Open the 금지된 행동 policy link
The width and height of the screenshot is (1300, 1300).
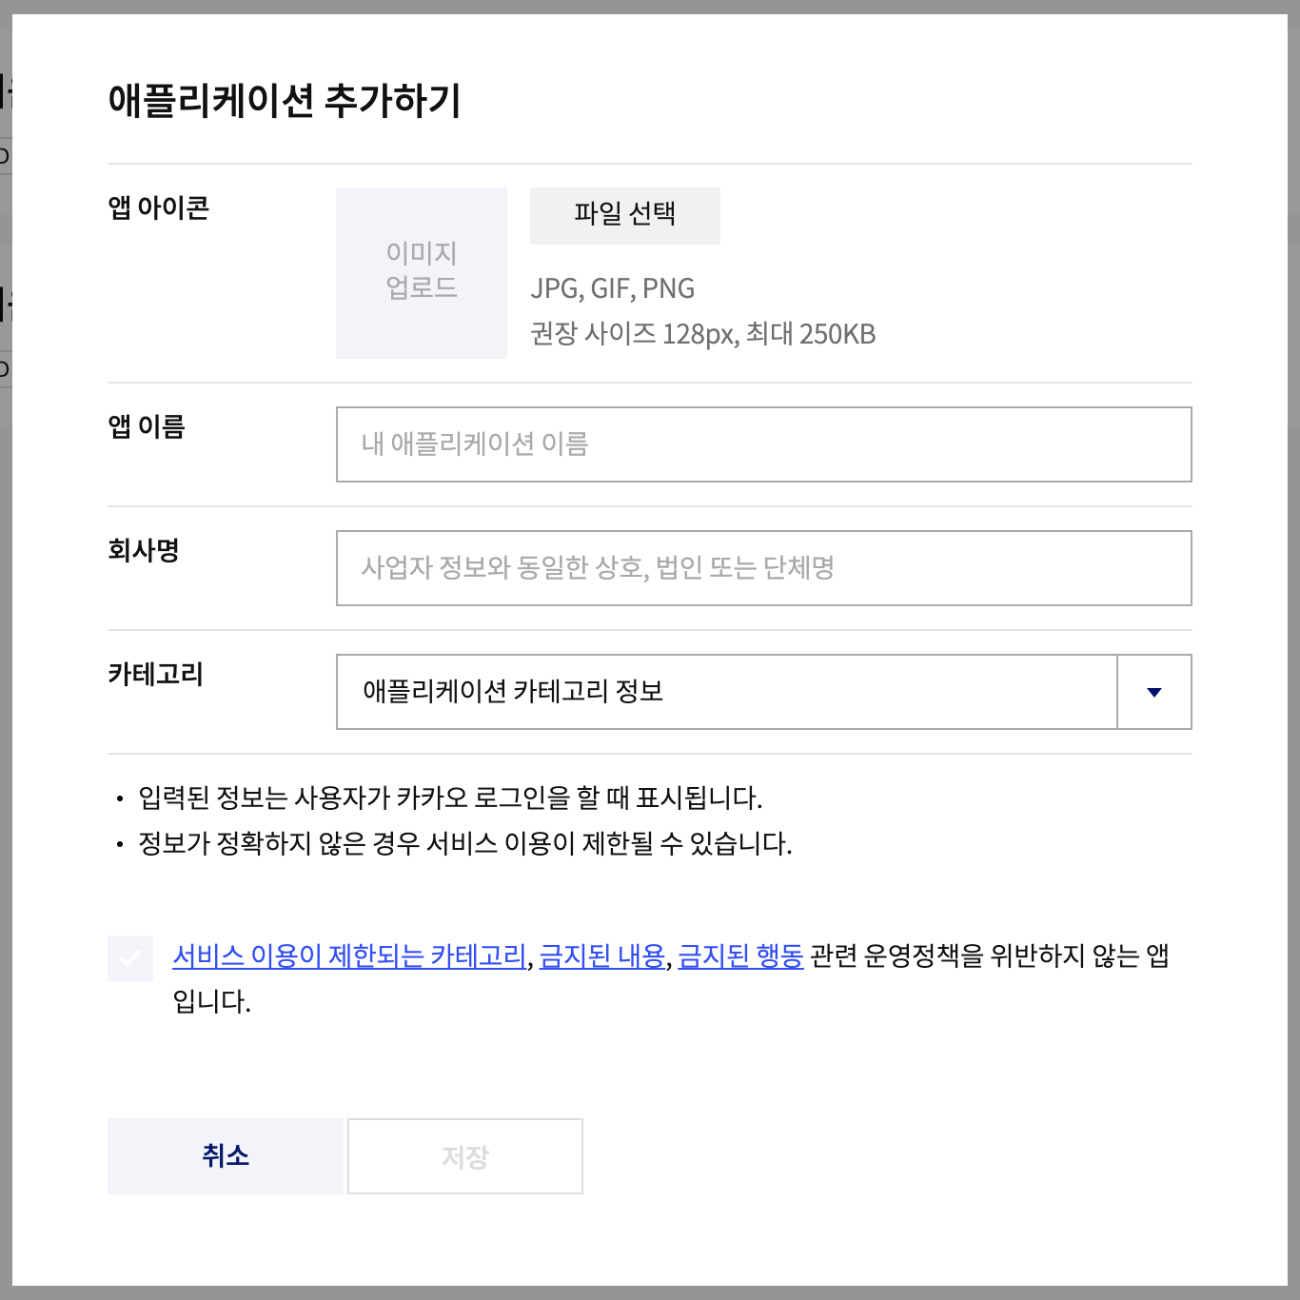tap(741, 956)
